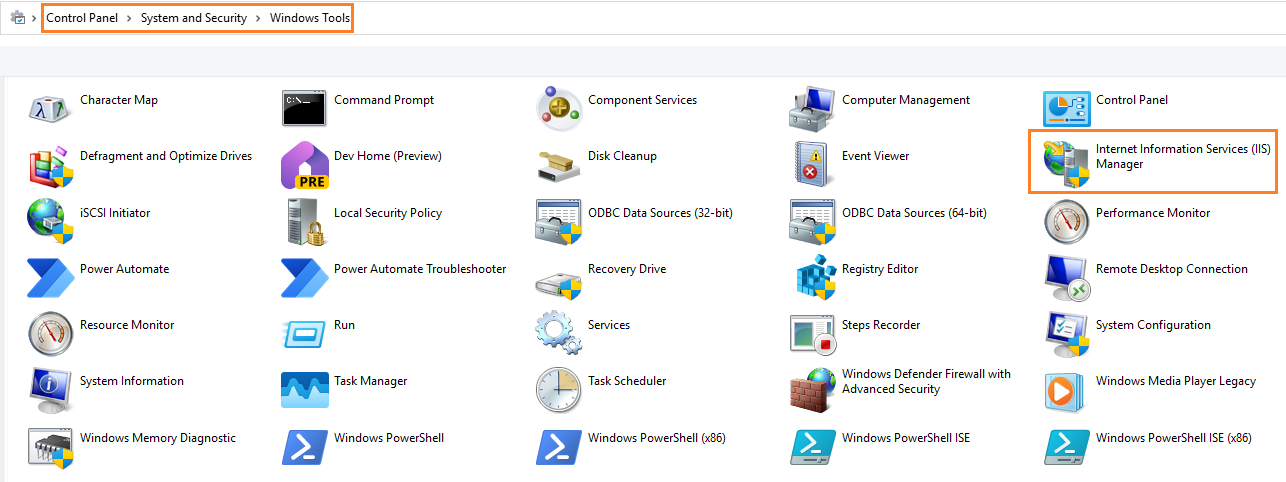Click the Control Panel item icon
Image resolution: width=1286 pixels, height=482 pixels.
point(1067,107)
